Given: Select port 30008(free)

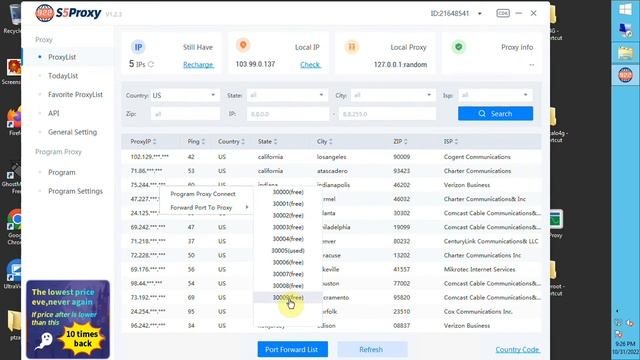Looking at the screenshot, I should (288, 286).
